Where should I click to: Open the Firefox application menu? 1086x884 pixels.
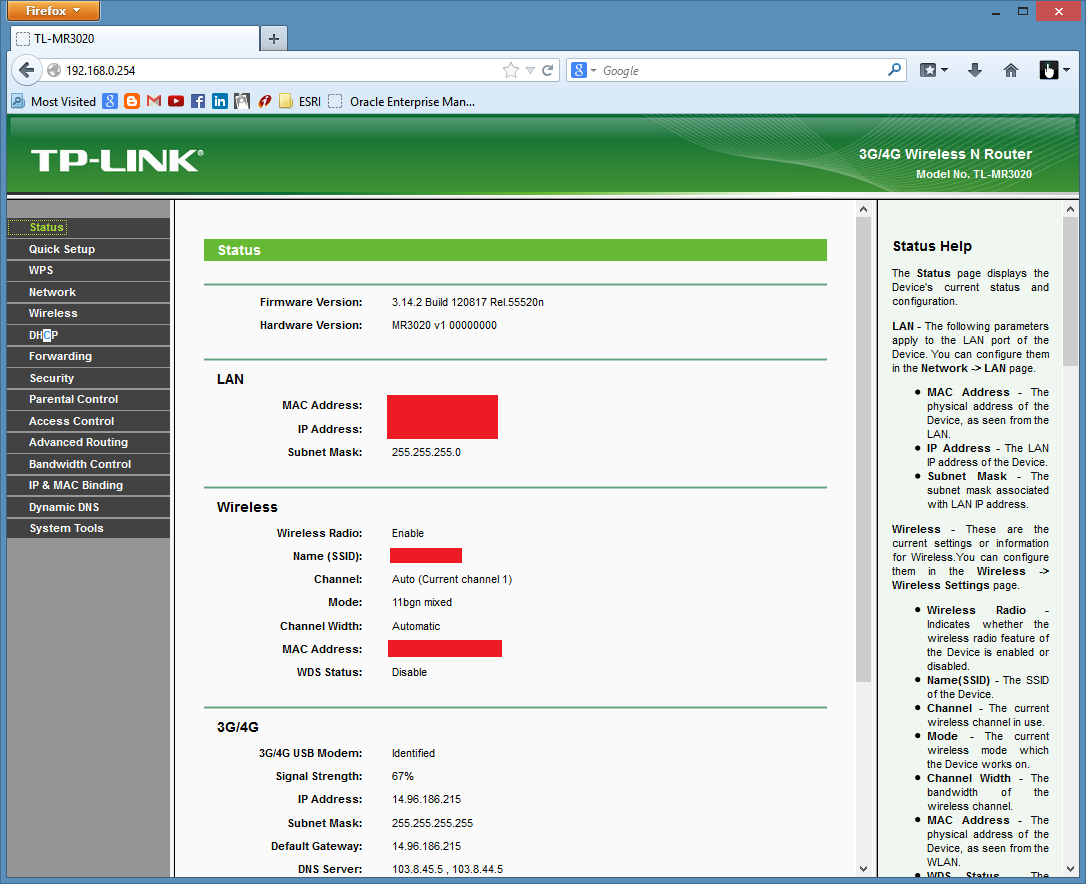pos(53,10)
